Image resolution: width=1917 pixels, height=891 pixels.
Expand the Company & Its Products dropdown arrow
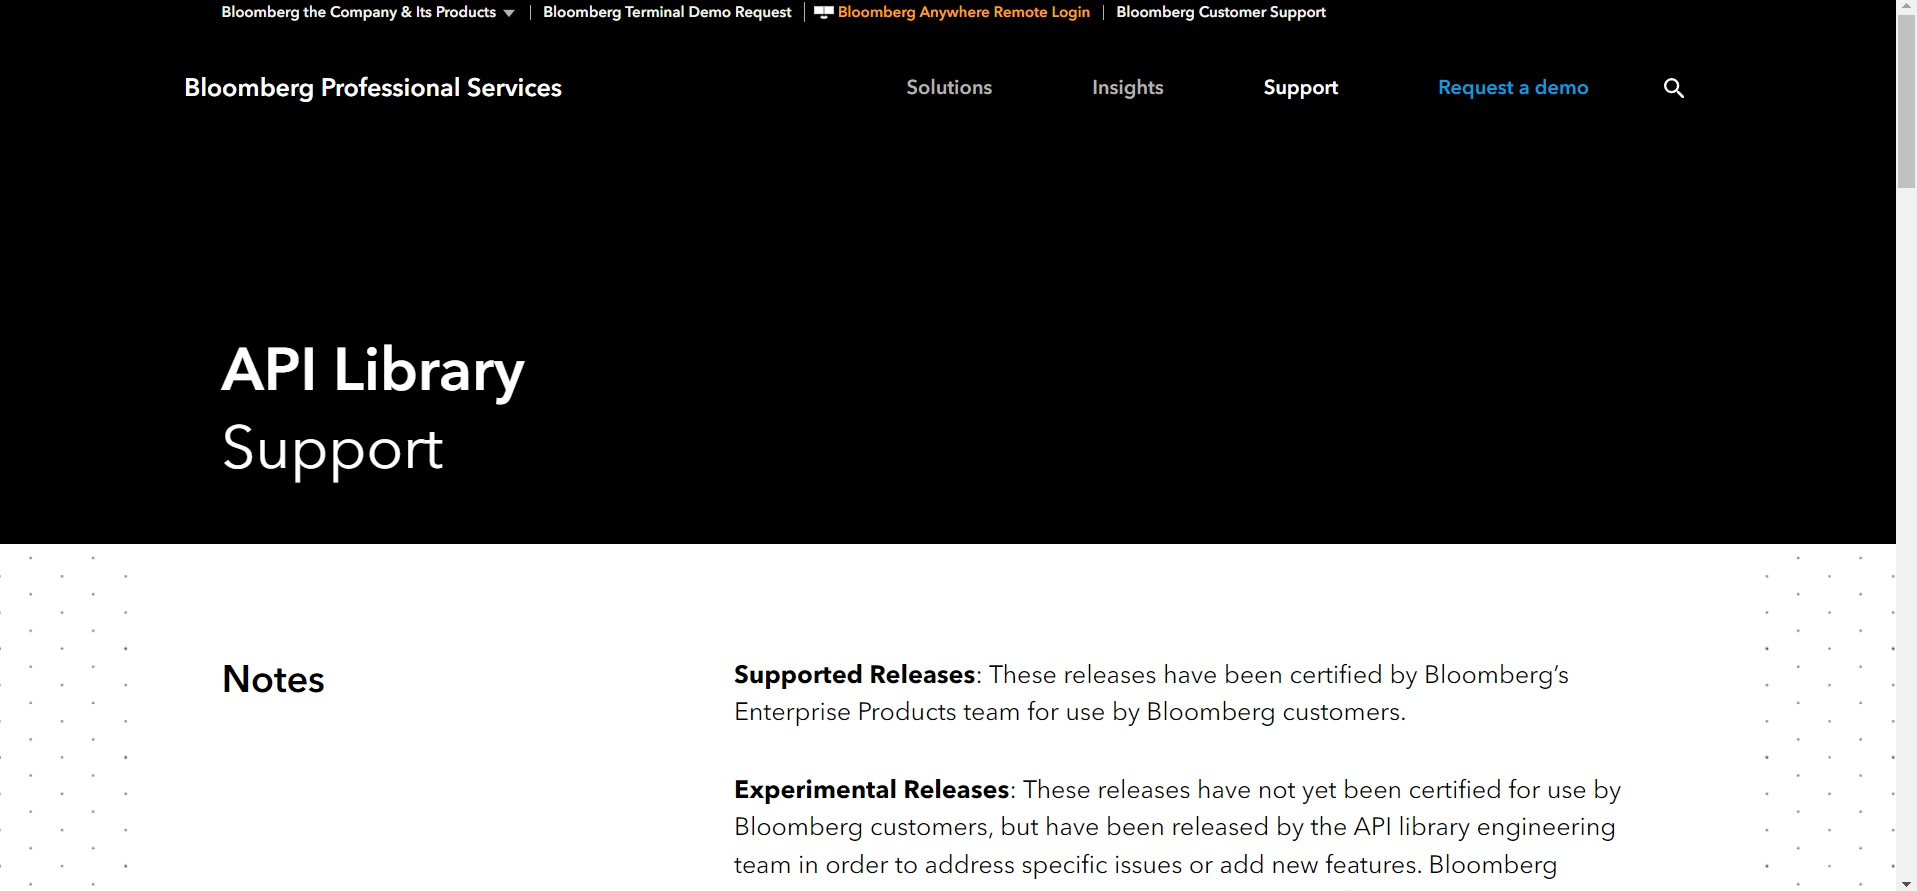(x=509, y=13)
